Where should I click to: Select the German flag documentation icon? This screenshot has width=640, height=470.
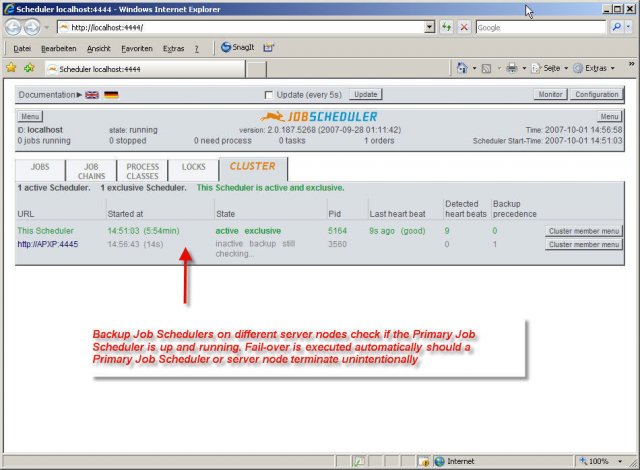click(110, 95)
